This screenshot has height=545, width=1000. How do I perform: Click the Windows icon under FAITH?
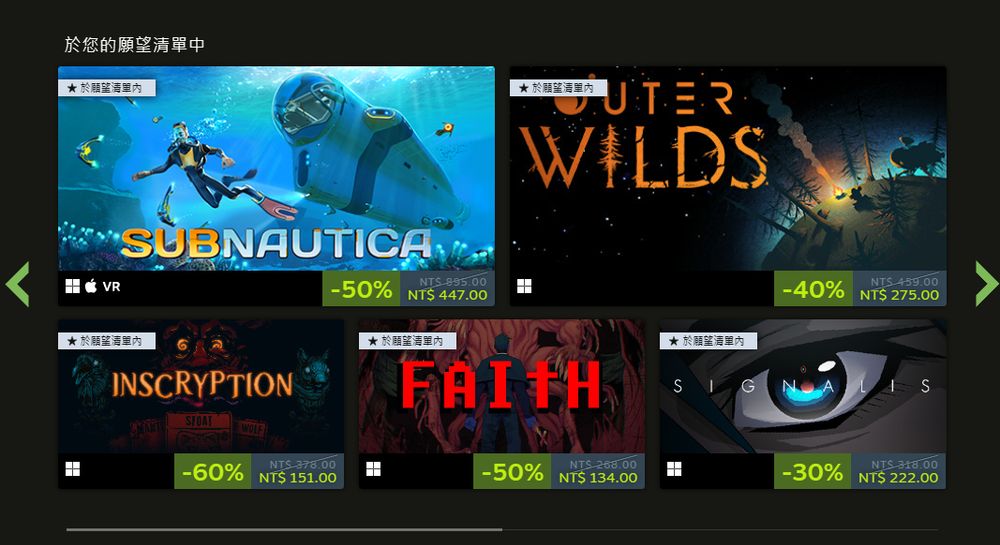click(374, 470)
